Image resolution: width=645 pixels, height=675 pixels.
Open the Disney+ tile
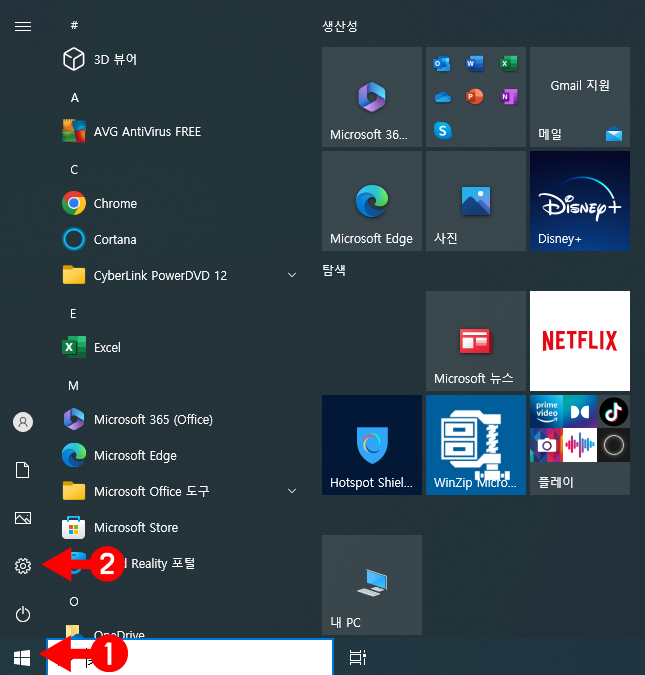click(x=580, y=201)
